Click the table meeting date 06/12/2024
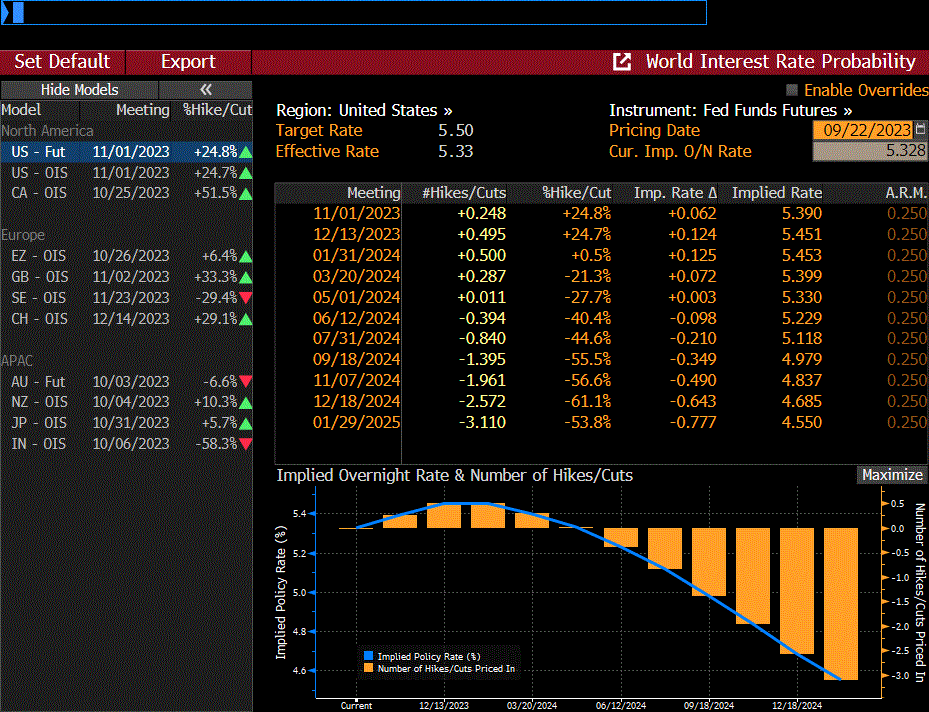The image size is (929, 712). [357, 318]
